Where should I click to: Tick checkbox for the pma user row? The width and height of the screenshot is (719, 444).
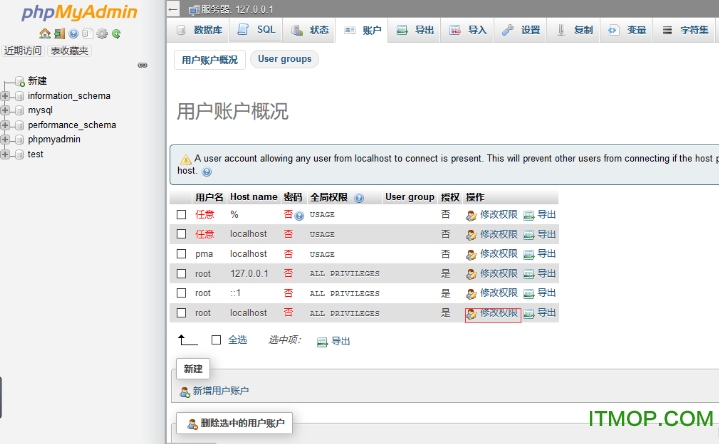click(x=182, y=254)
